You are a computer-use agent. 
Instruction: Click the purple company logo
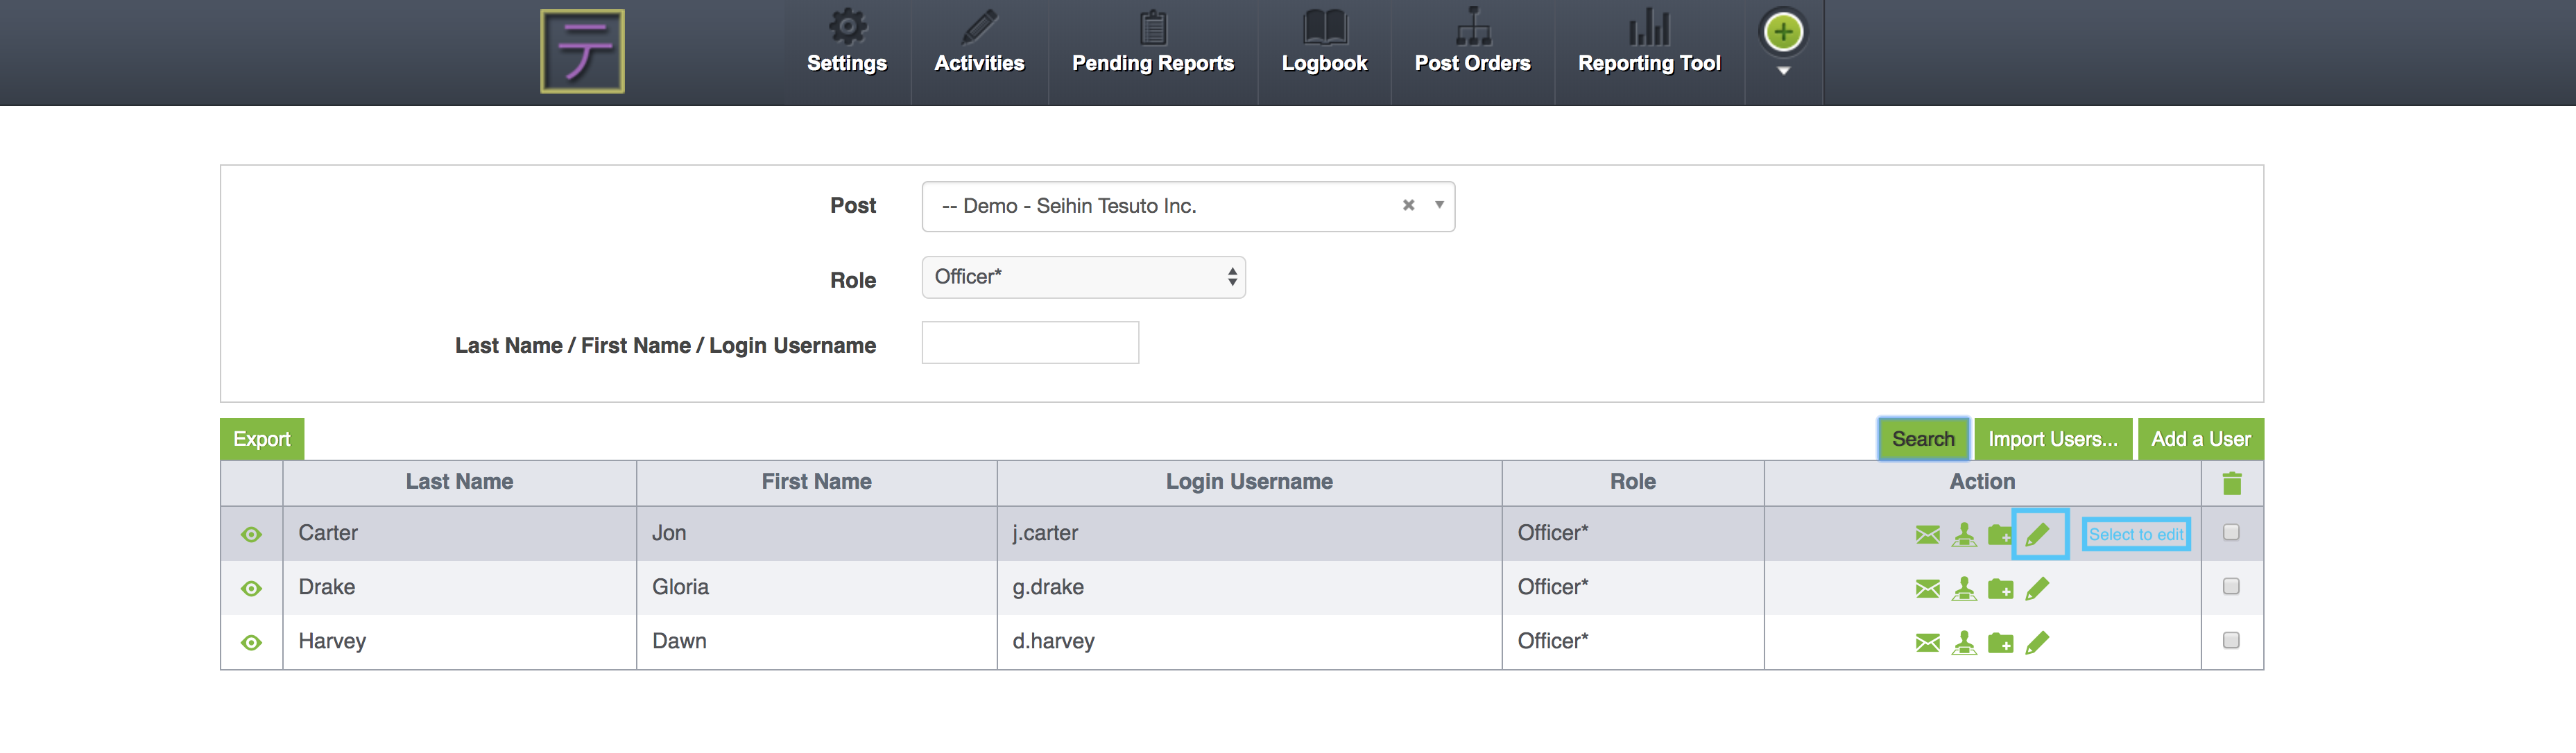tap(582, 51)
